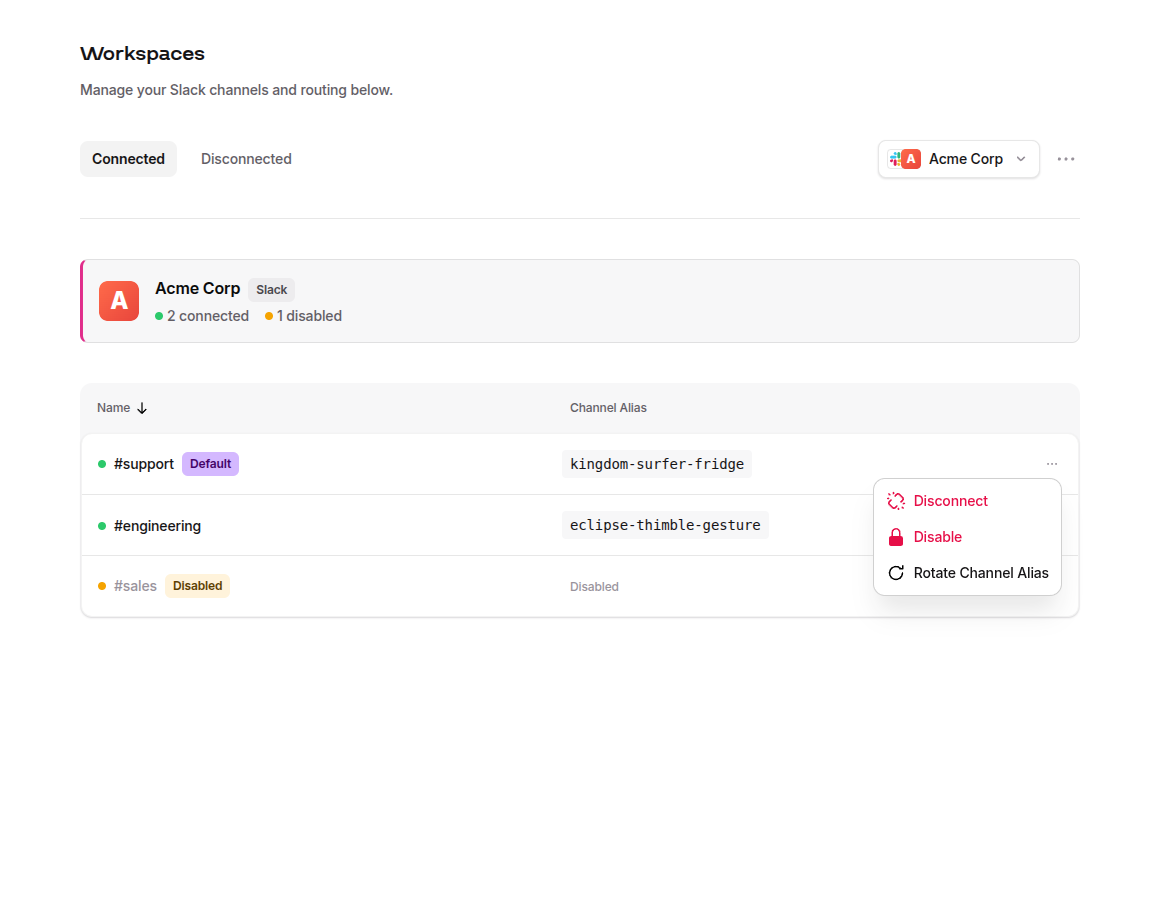This screenshot has height=900, width=1160.
Task: Click the rotate arrow icon in menu
Action: (896, 573)
